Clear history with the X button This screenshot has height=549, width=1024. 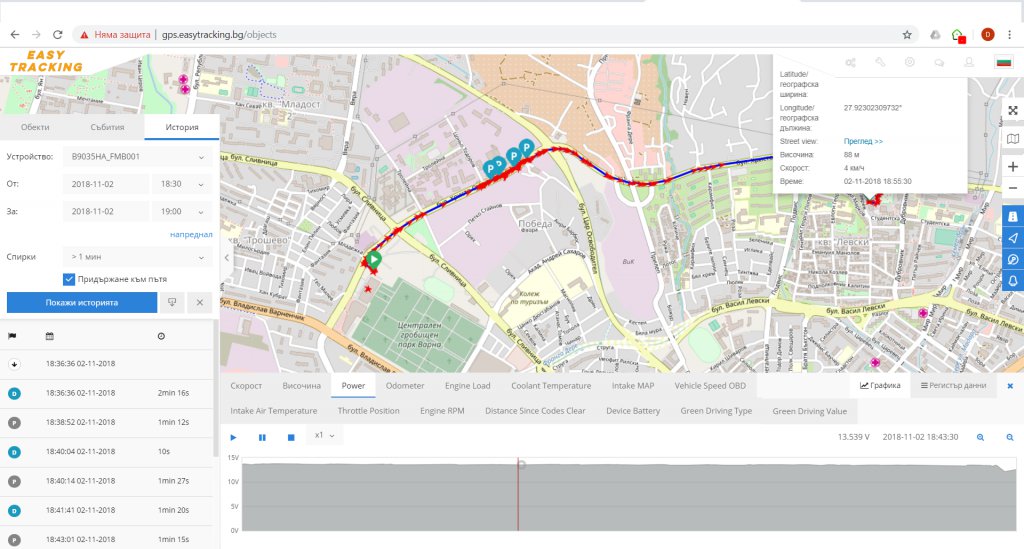(x=200, y=302)
